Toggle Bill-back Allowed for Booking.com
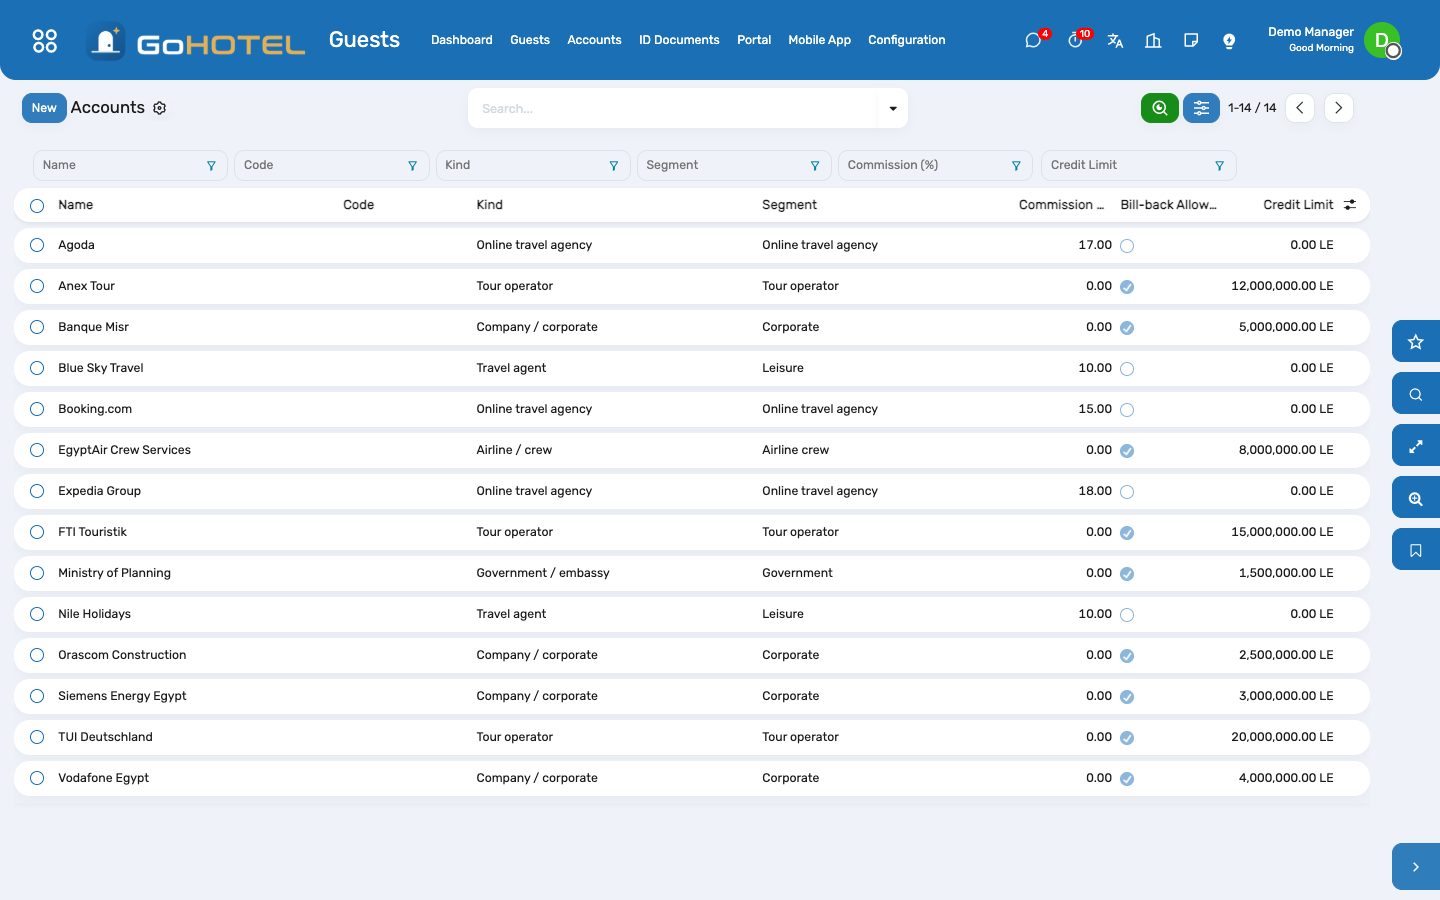1440x900 pixels. pos(1127,410)
